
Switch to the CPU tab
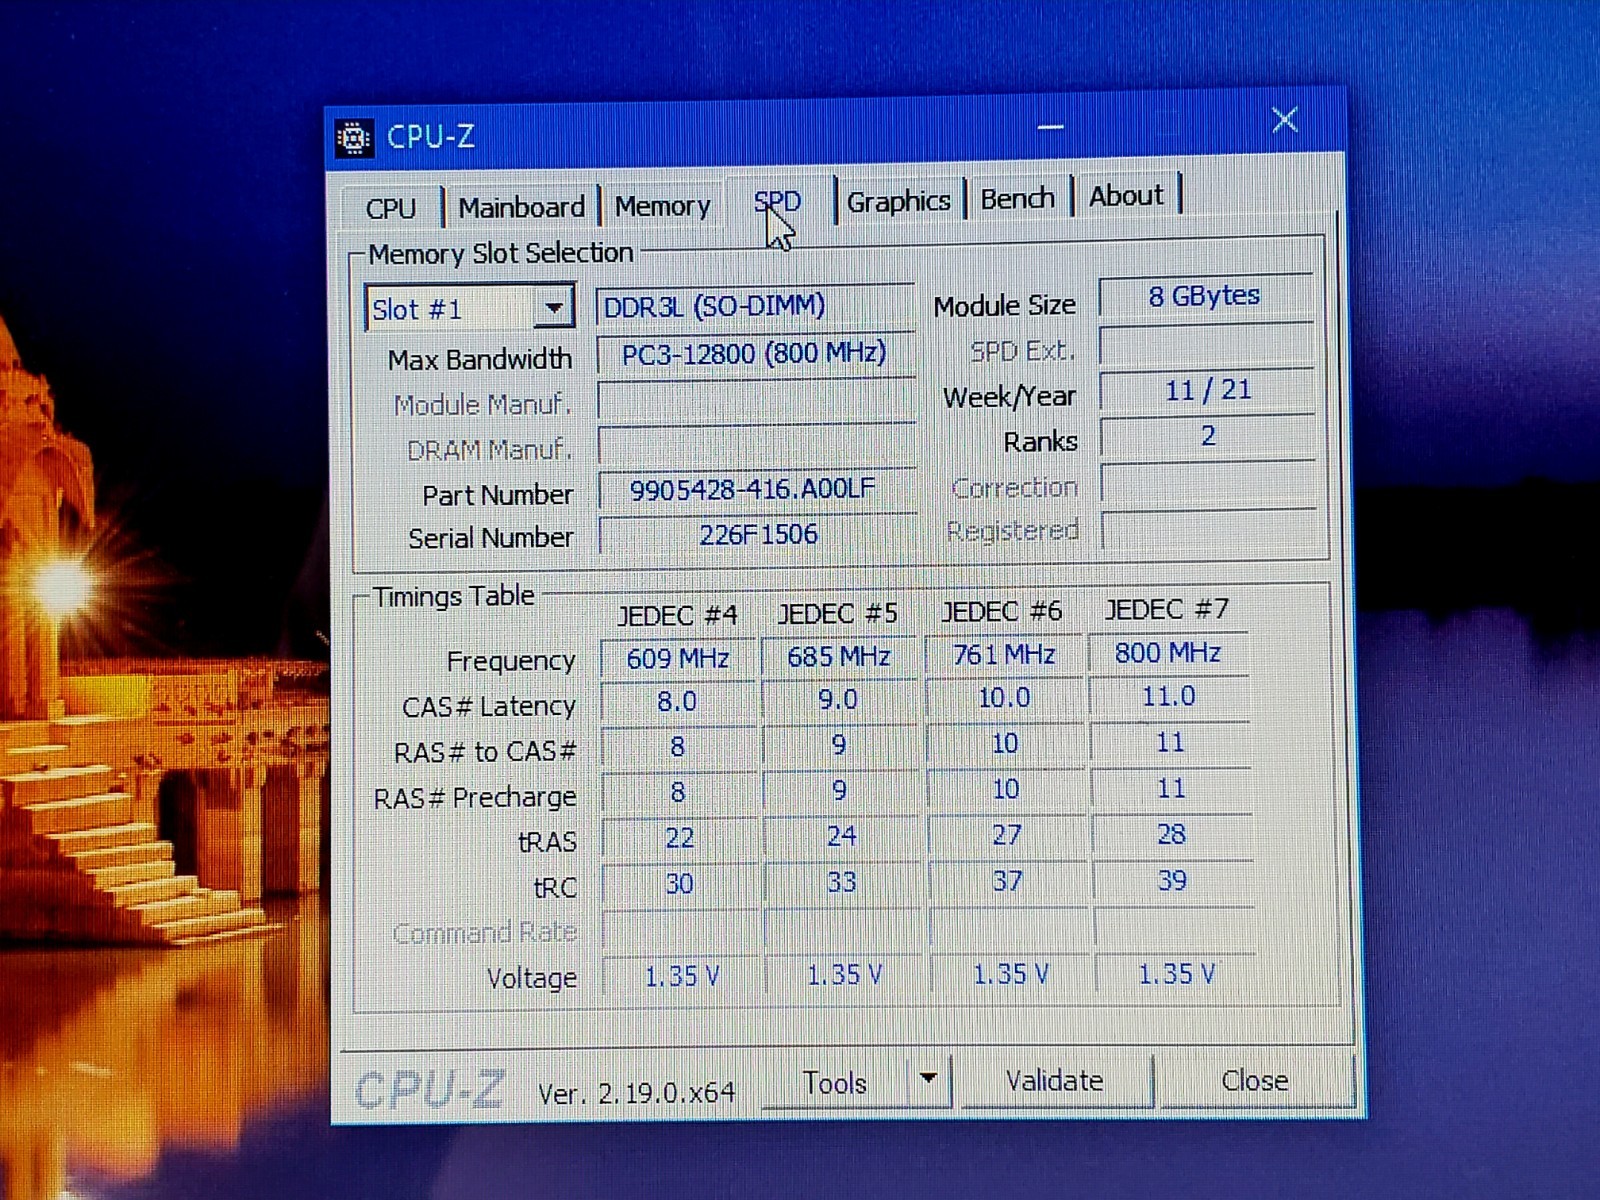coord(390,208)
